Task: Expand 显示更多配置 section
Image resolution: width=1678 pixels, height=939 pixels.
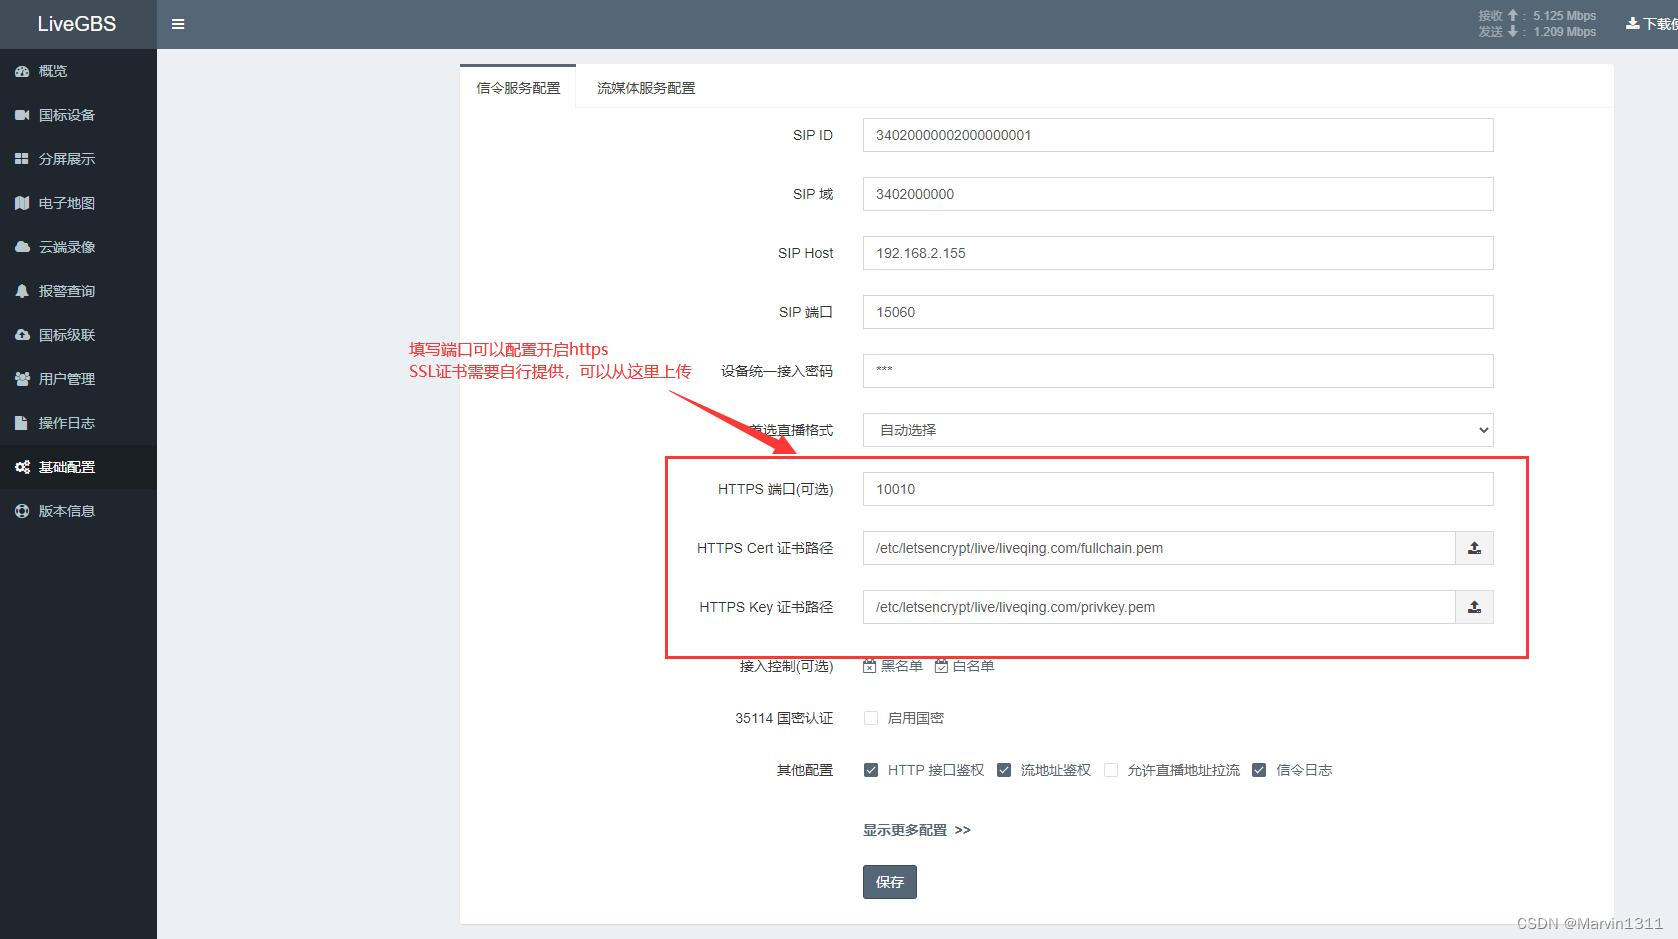Action: [917, 830]
